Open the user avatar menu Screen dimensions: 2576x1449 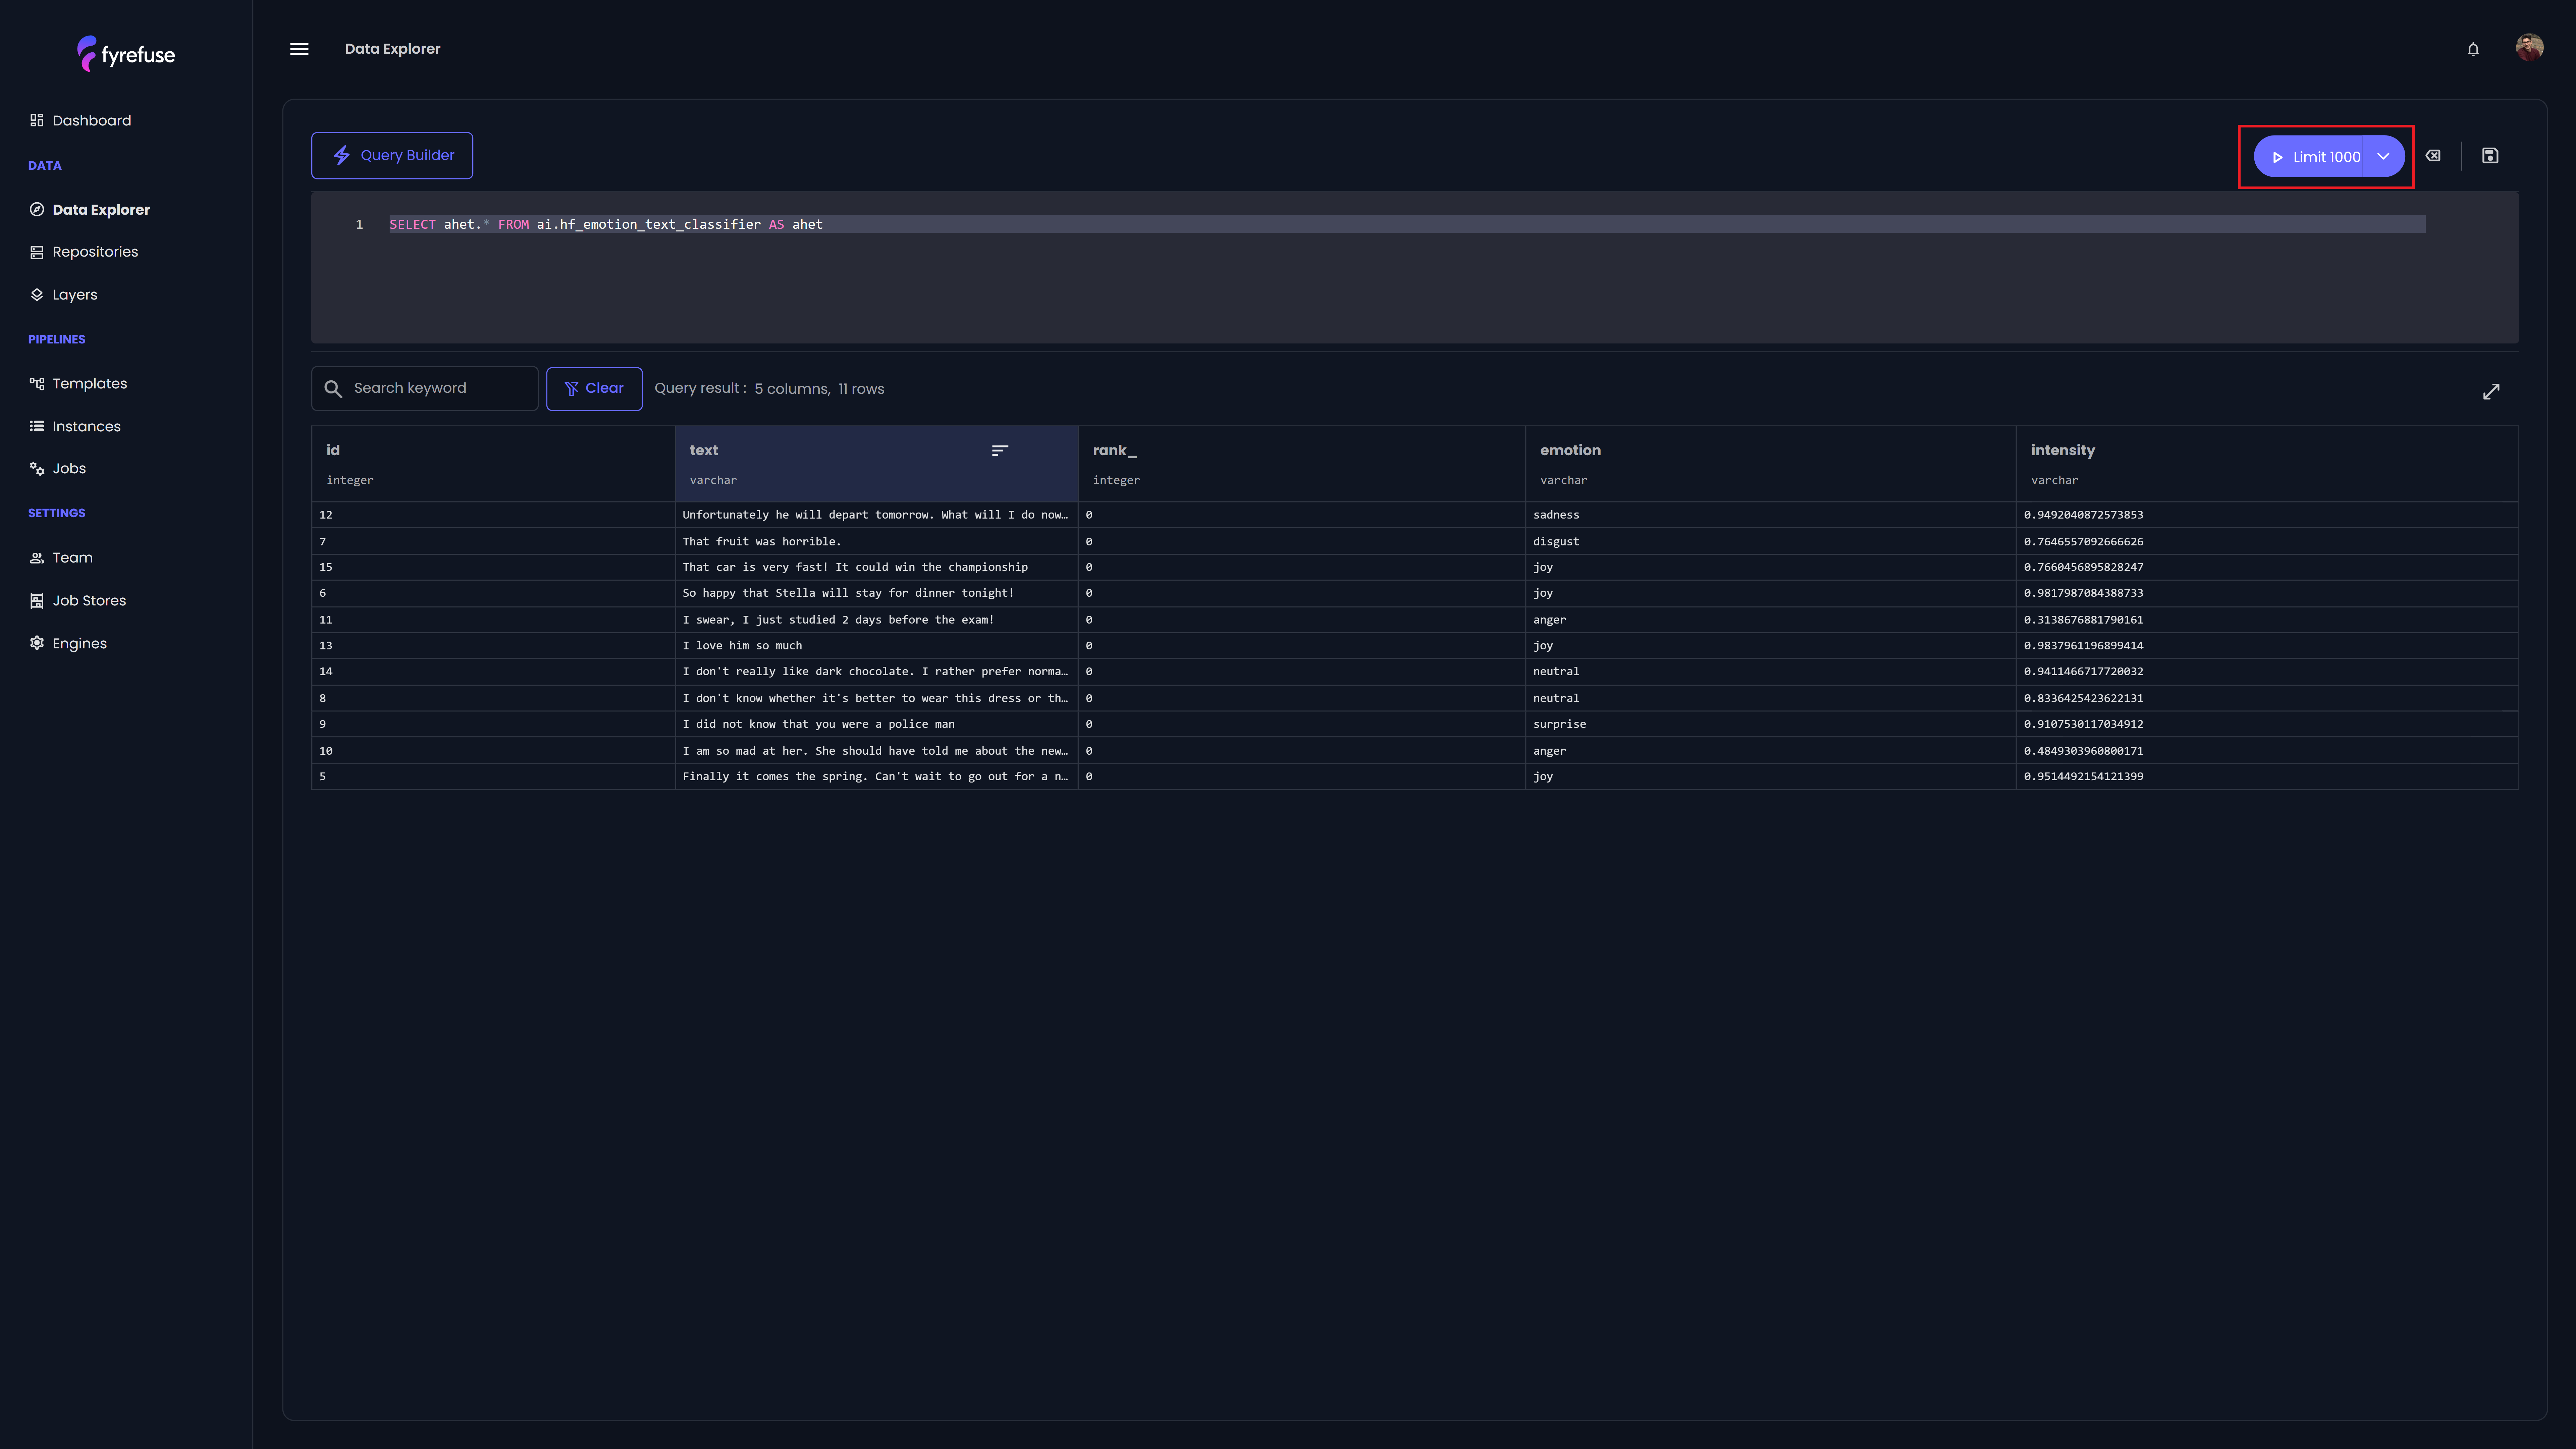point(2529,47)
